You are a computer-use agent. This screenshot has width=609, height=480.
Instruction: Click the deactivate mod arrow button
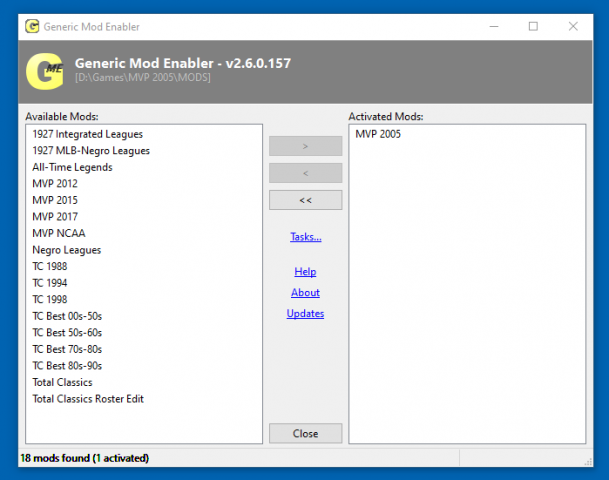point(305,173)
